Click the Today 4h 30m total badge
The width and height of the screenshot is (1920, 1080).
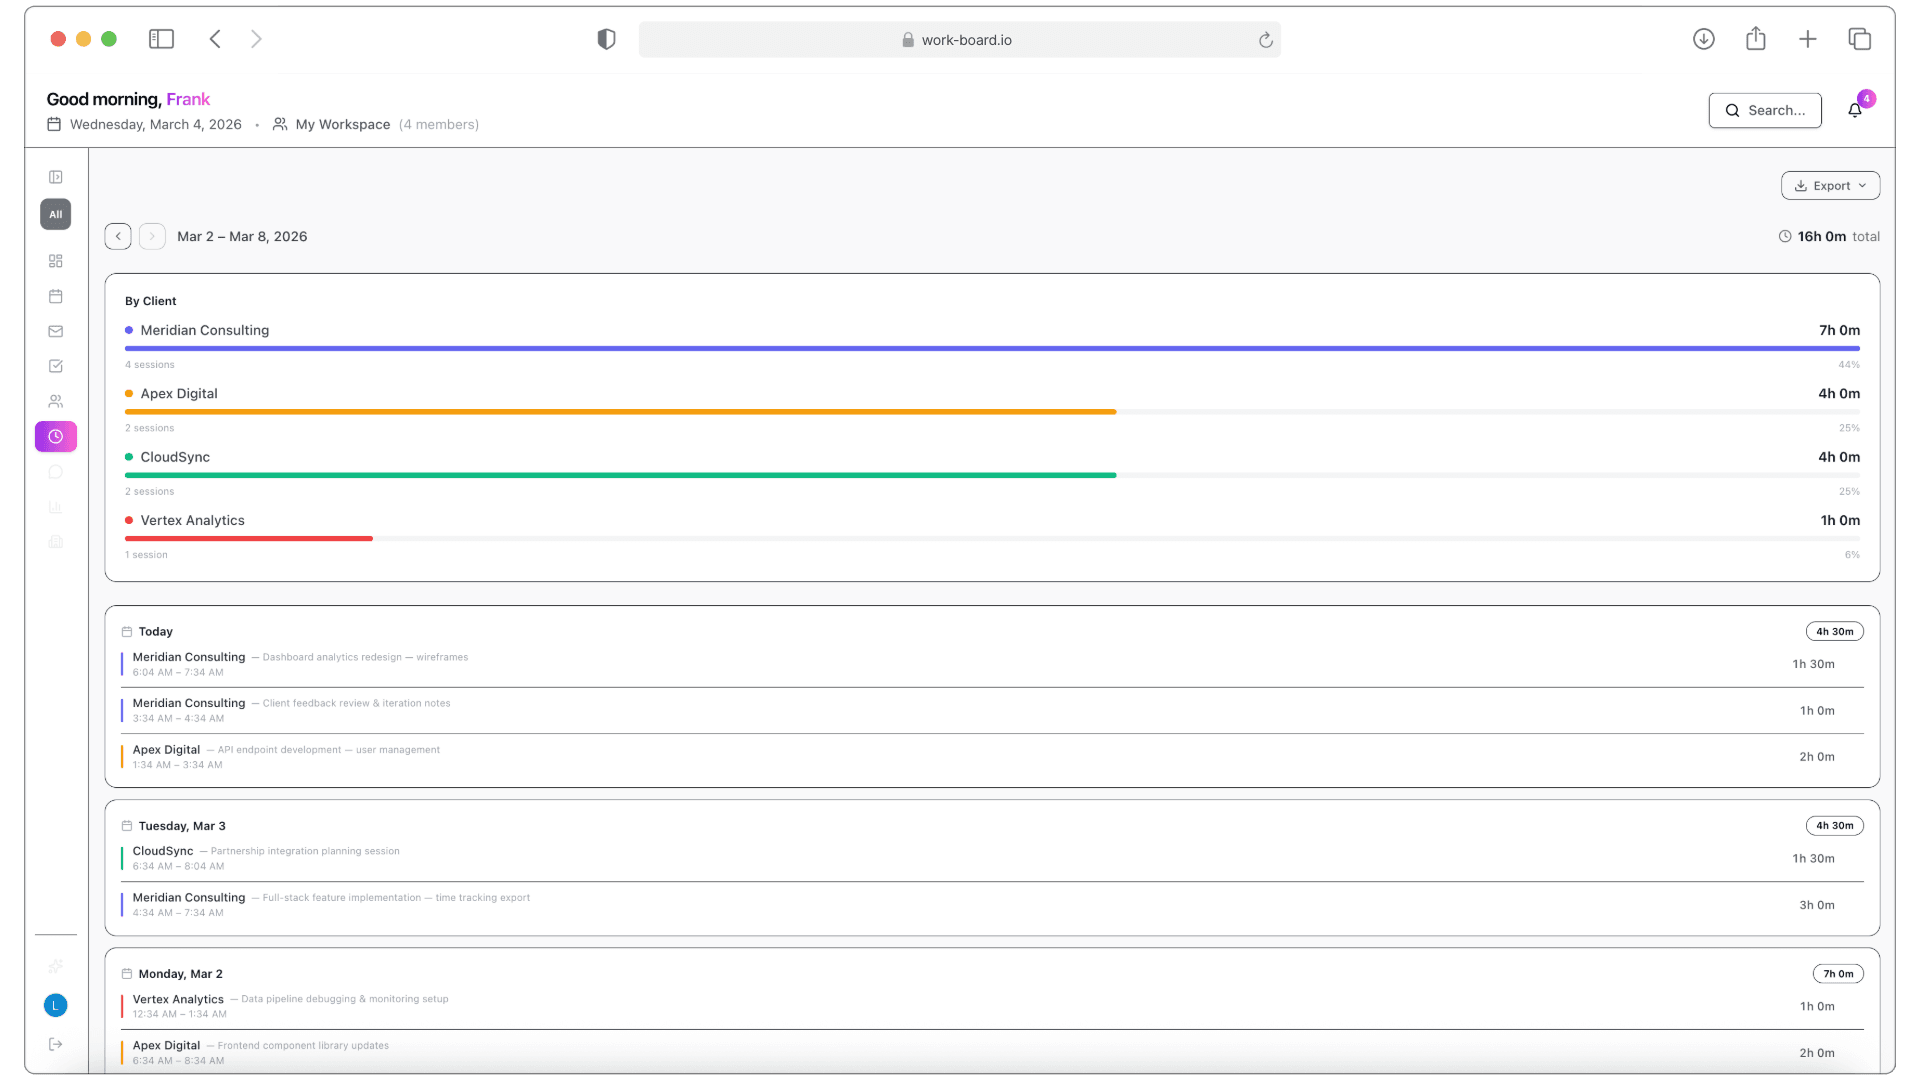click(x=1835, y=631)
